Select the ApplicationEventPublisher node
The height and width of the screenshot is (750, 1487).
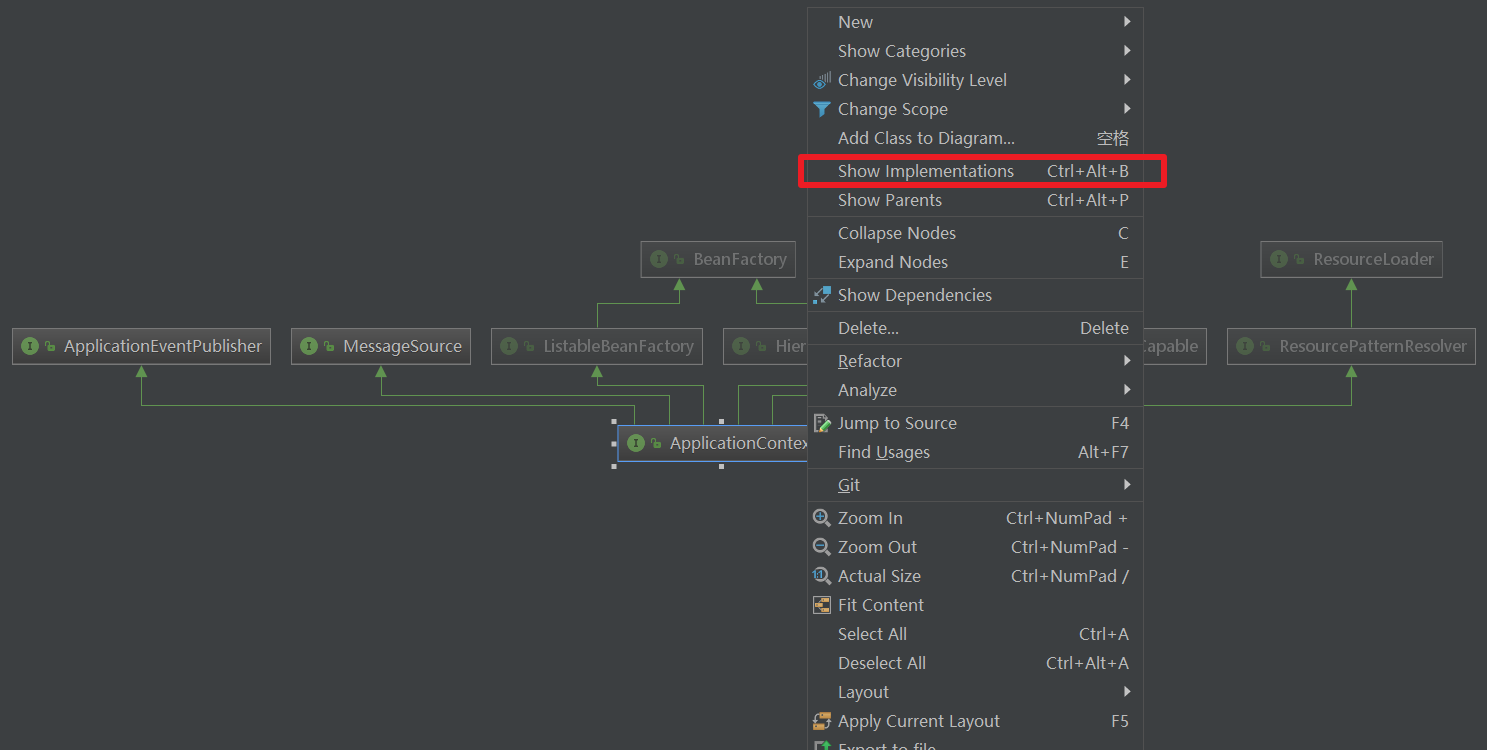(x=141, y=346)
